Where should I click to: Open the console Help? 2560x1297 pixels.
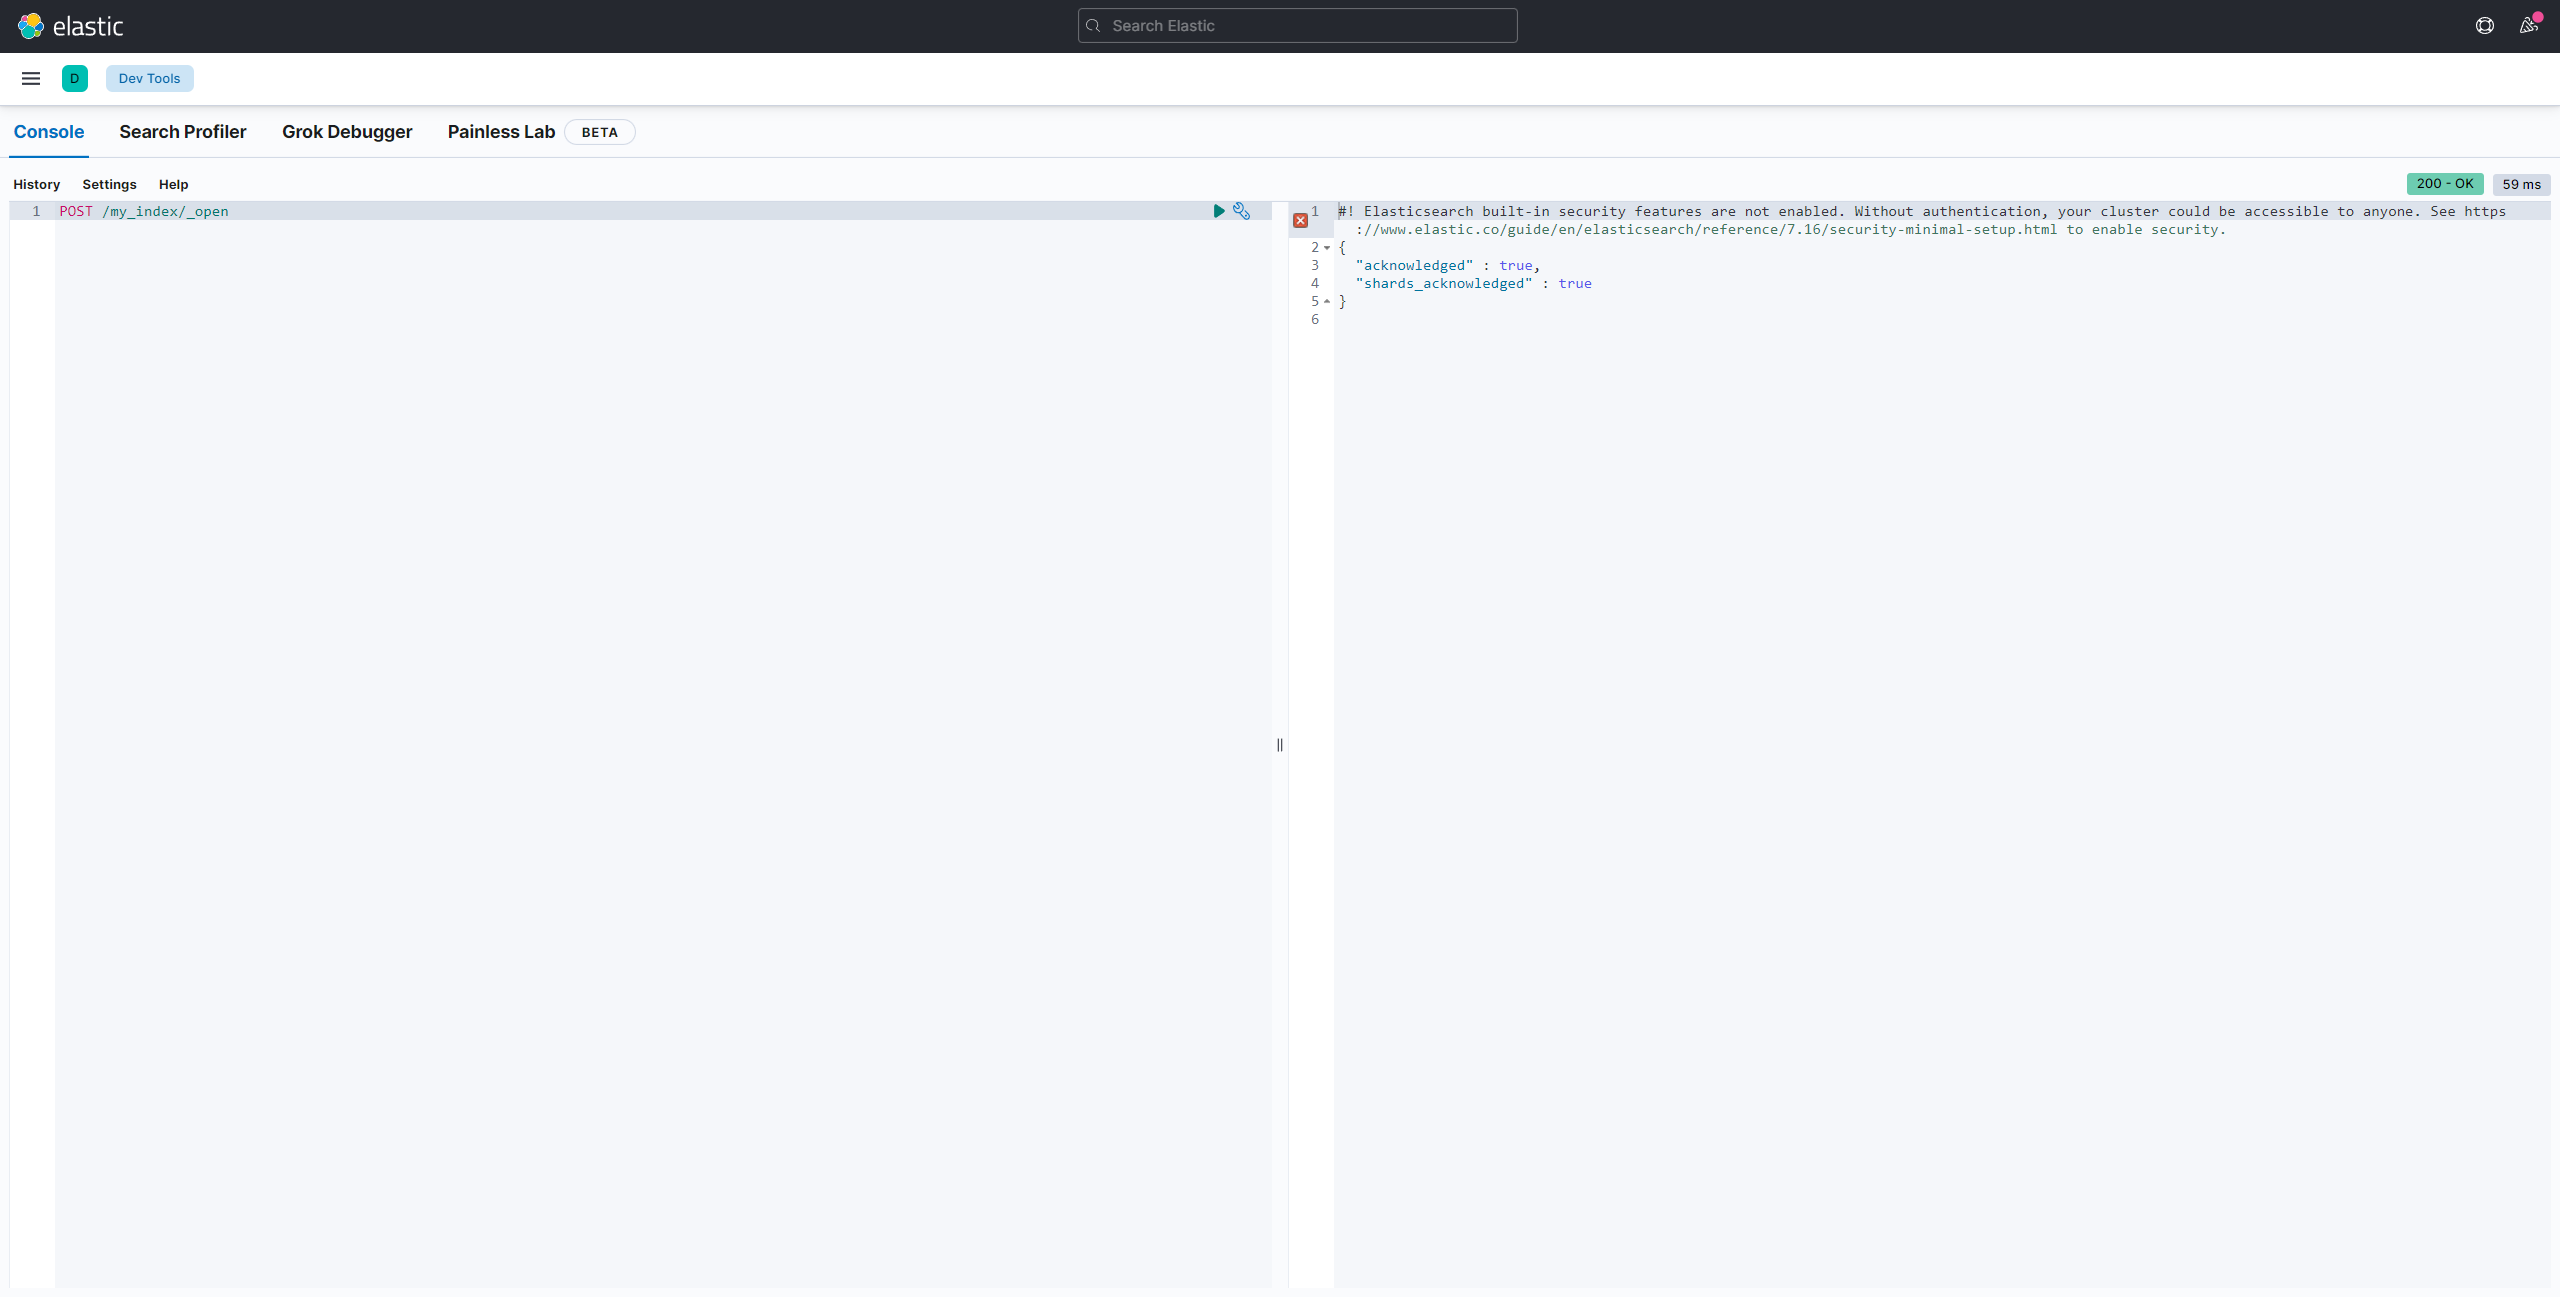174,184
